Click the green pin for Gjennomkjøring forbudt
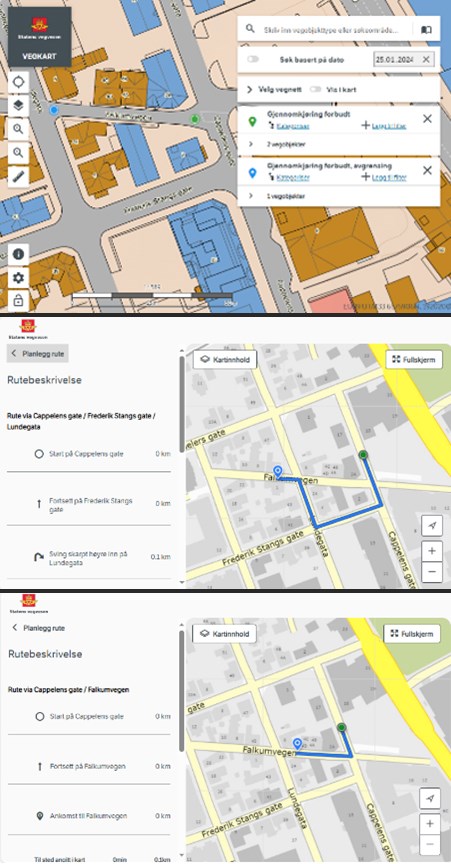The width and height of the screenshot is (451, 864). click(x=253, y=121)
